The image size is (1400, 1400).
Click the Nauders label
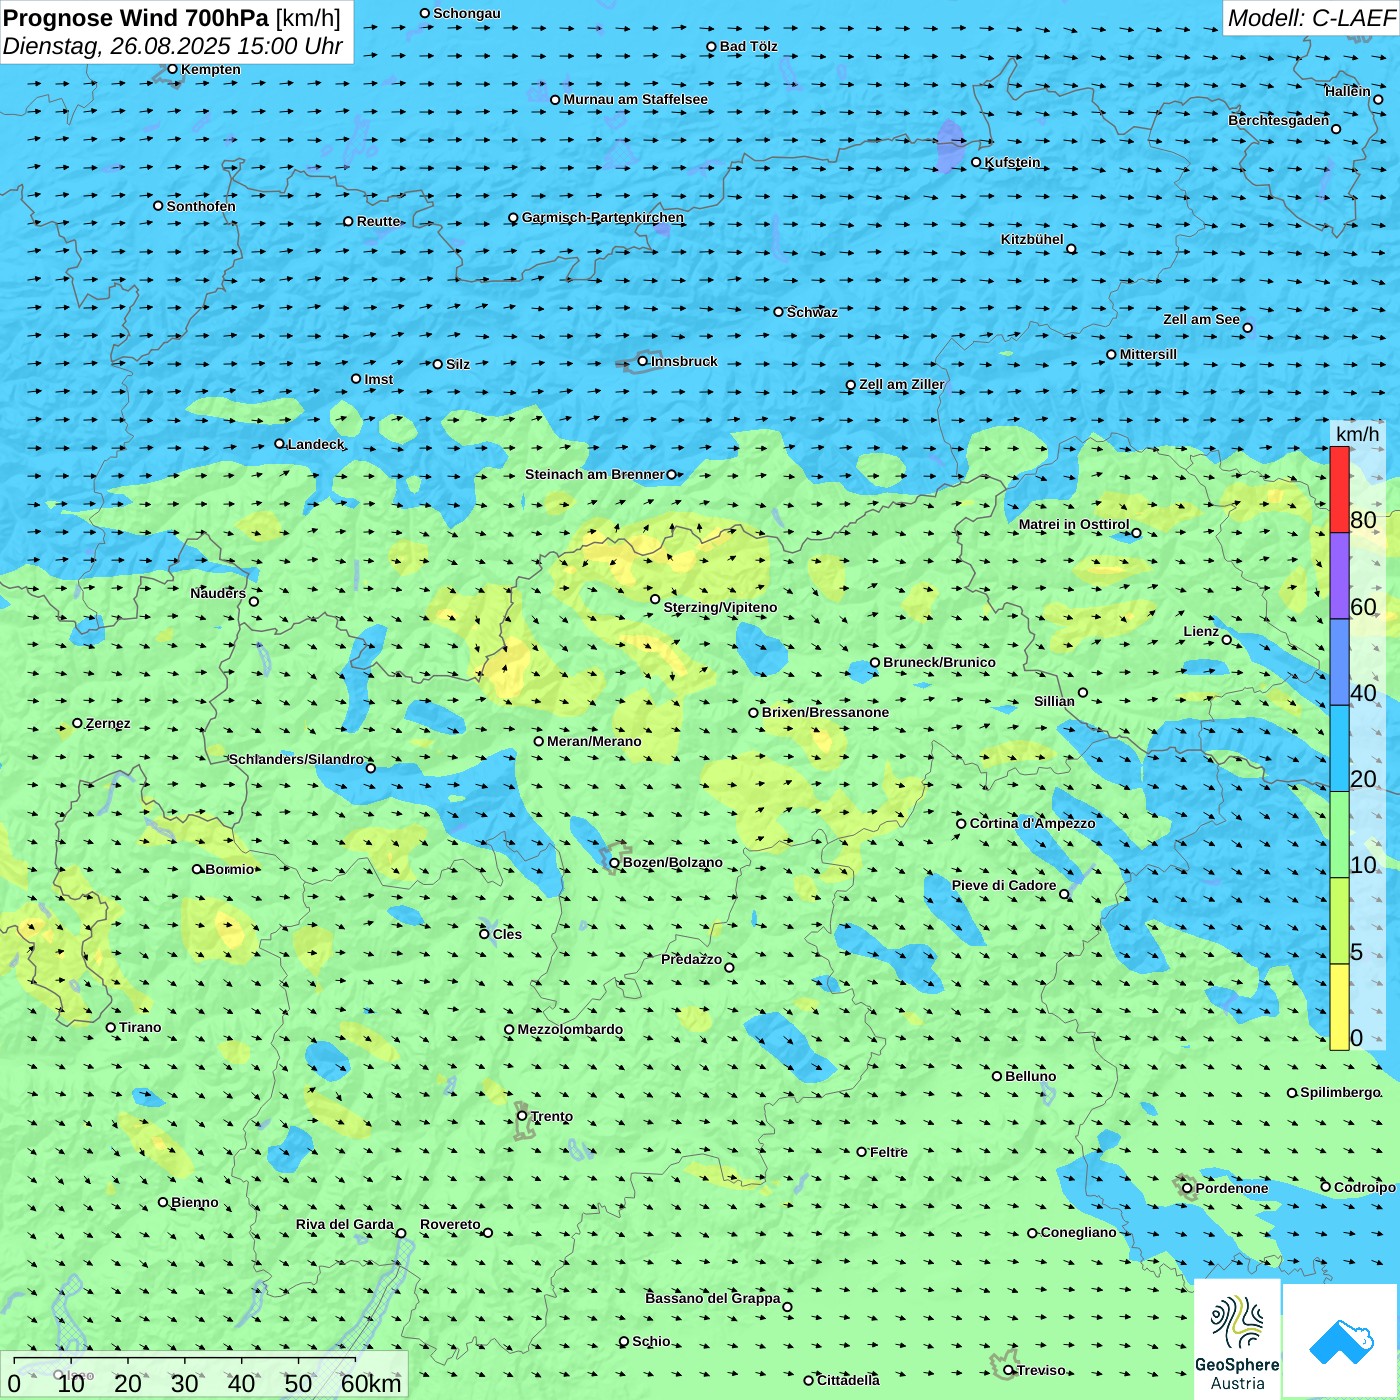click(x=218, y=593)
